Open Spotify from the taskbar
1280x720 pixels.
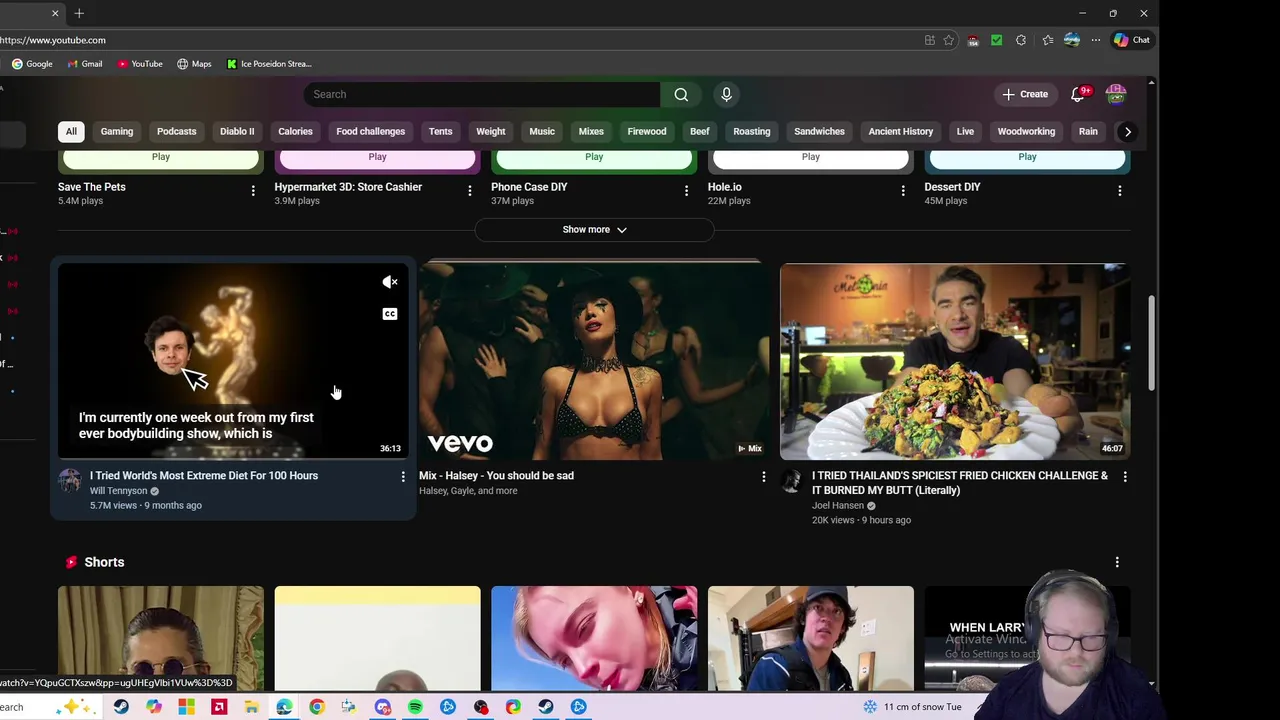pos(415,707)
